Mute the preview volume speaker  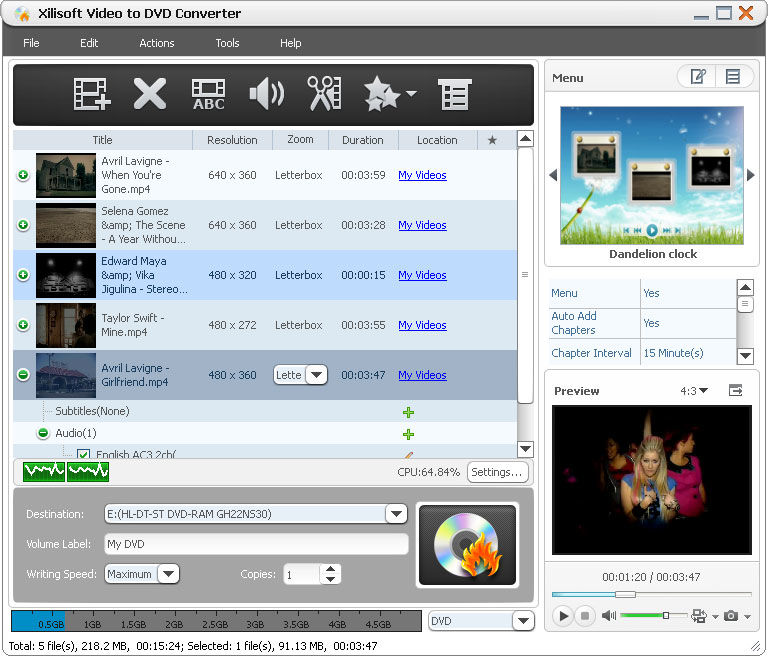coord(609,615)
